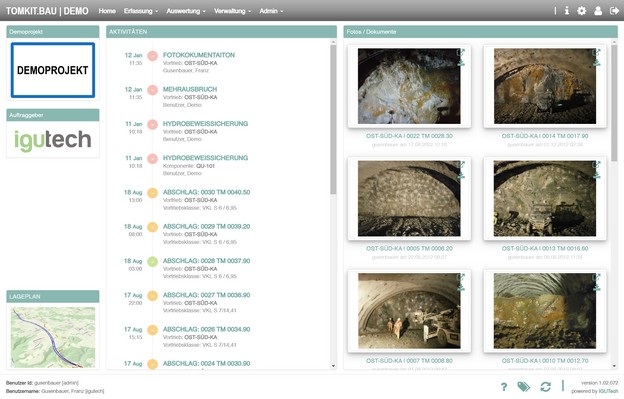
Task: Open help question mark in the footer
Action: click(x=504, y=386)
